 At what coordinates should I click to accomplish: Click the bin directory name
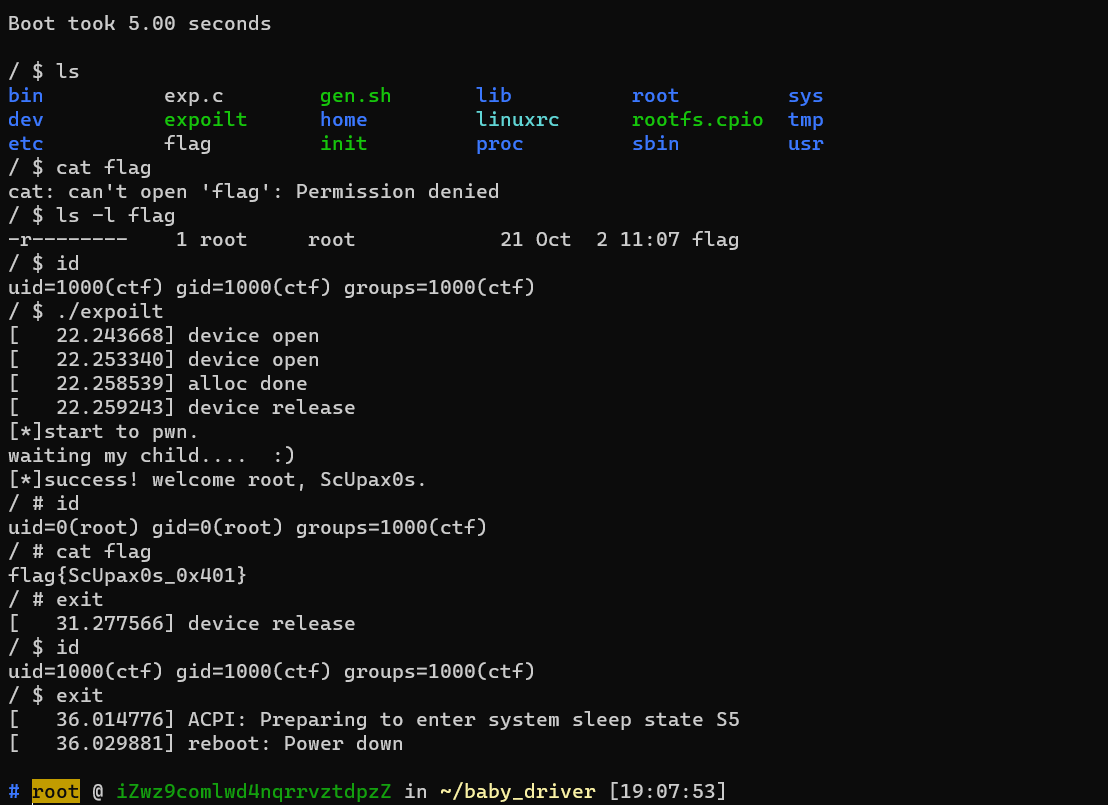[x=25, y=96]
